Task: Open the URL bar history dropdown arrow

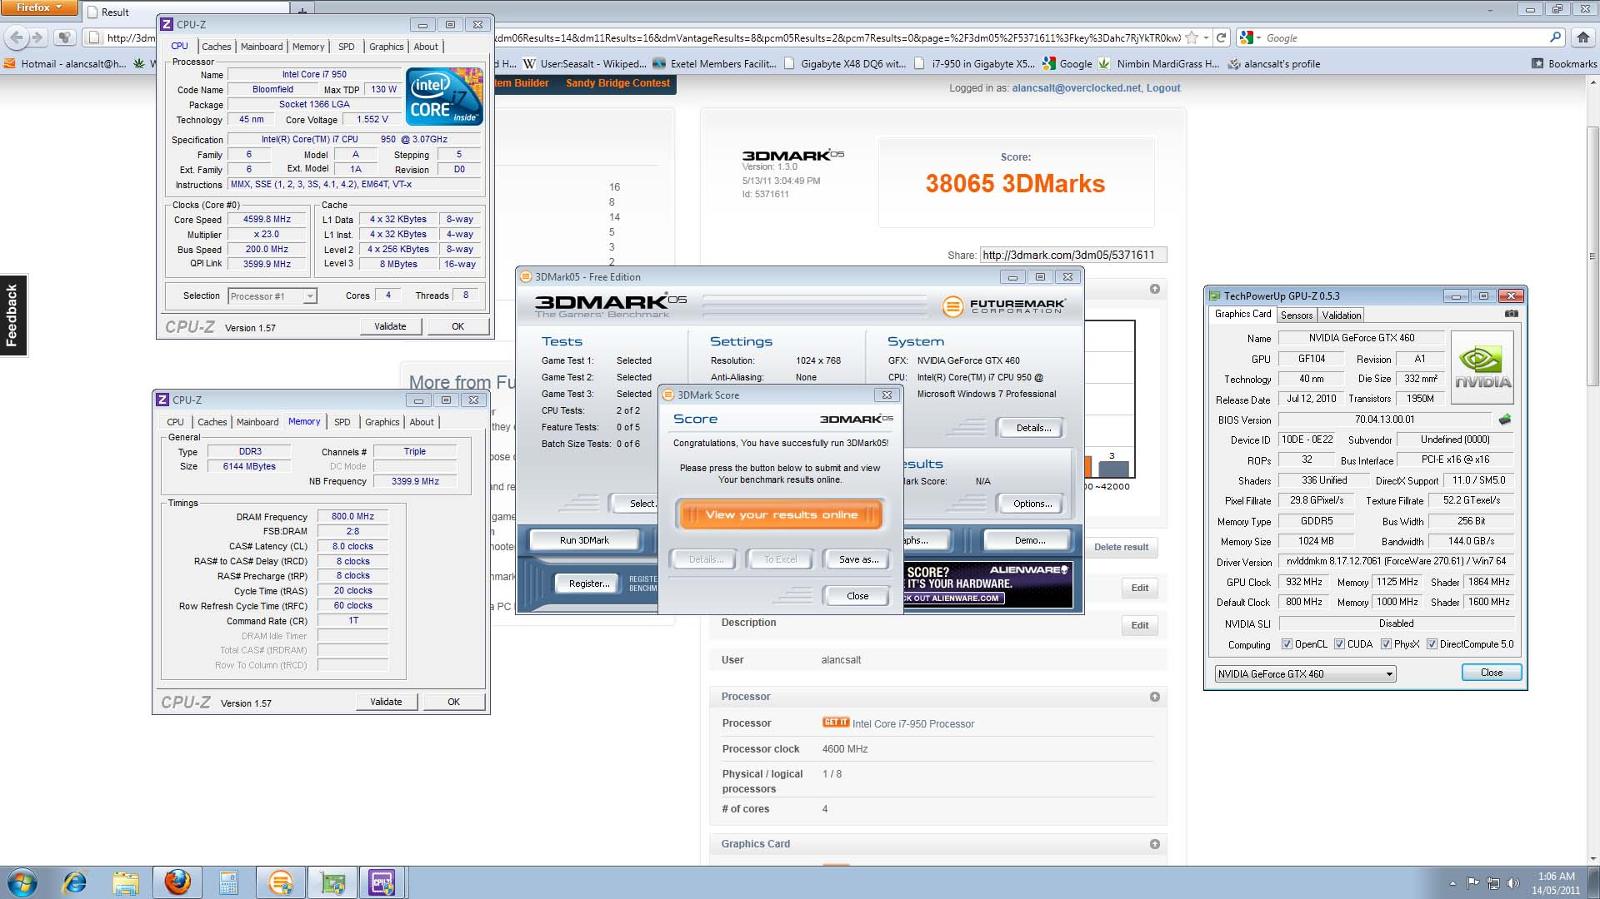Action: [1206, 38]
